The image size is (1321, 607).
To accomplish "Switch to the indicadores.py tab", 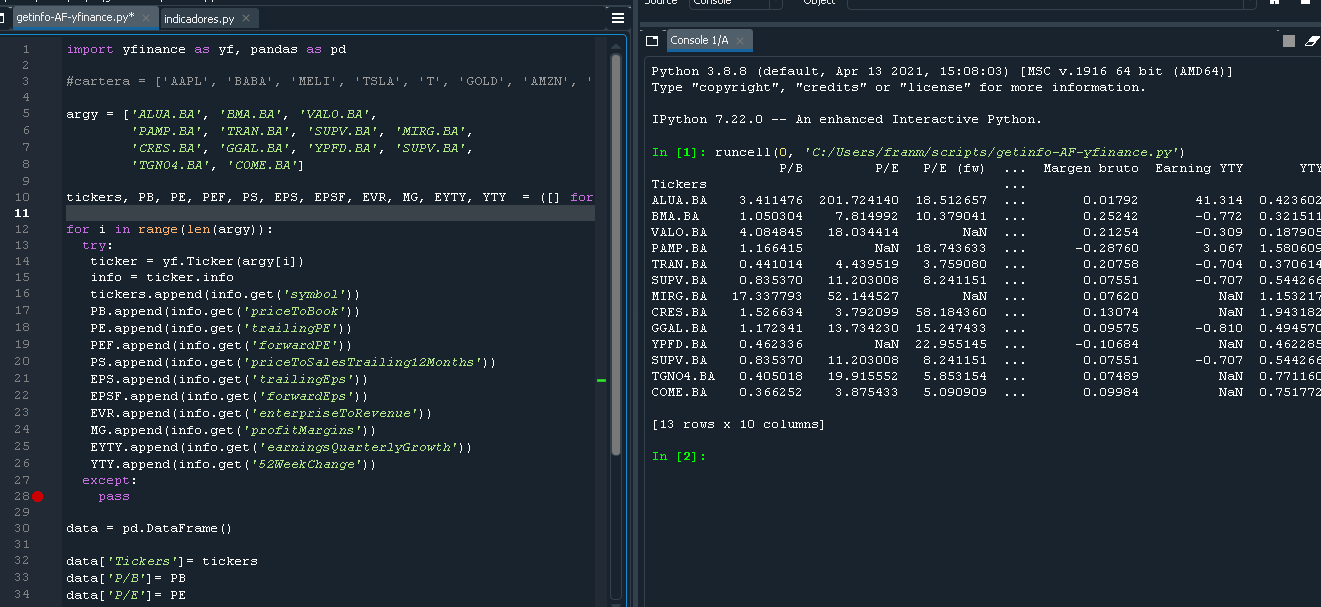I will coord(208,19).
